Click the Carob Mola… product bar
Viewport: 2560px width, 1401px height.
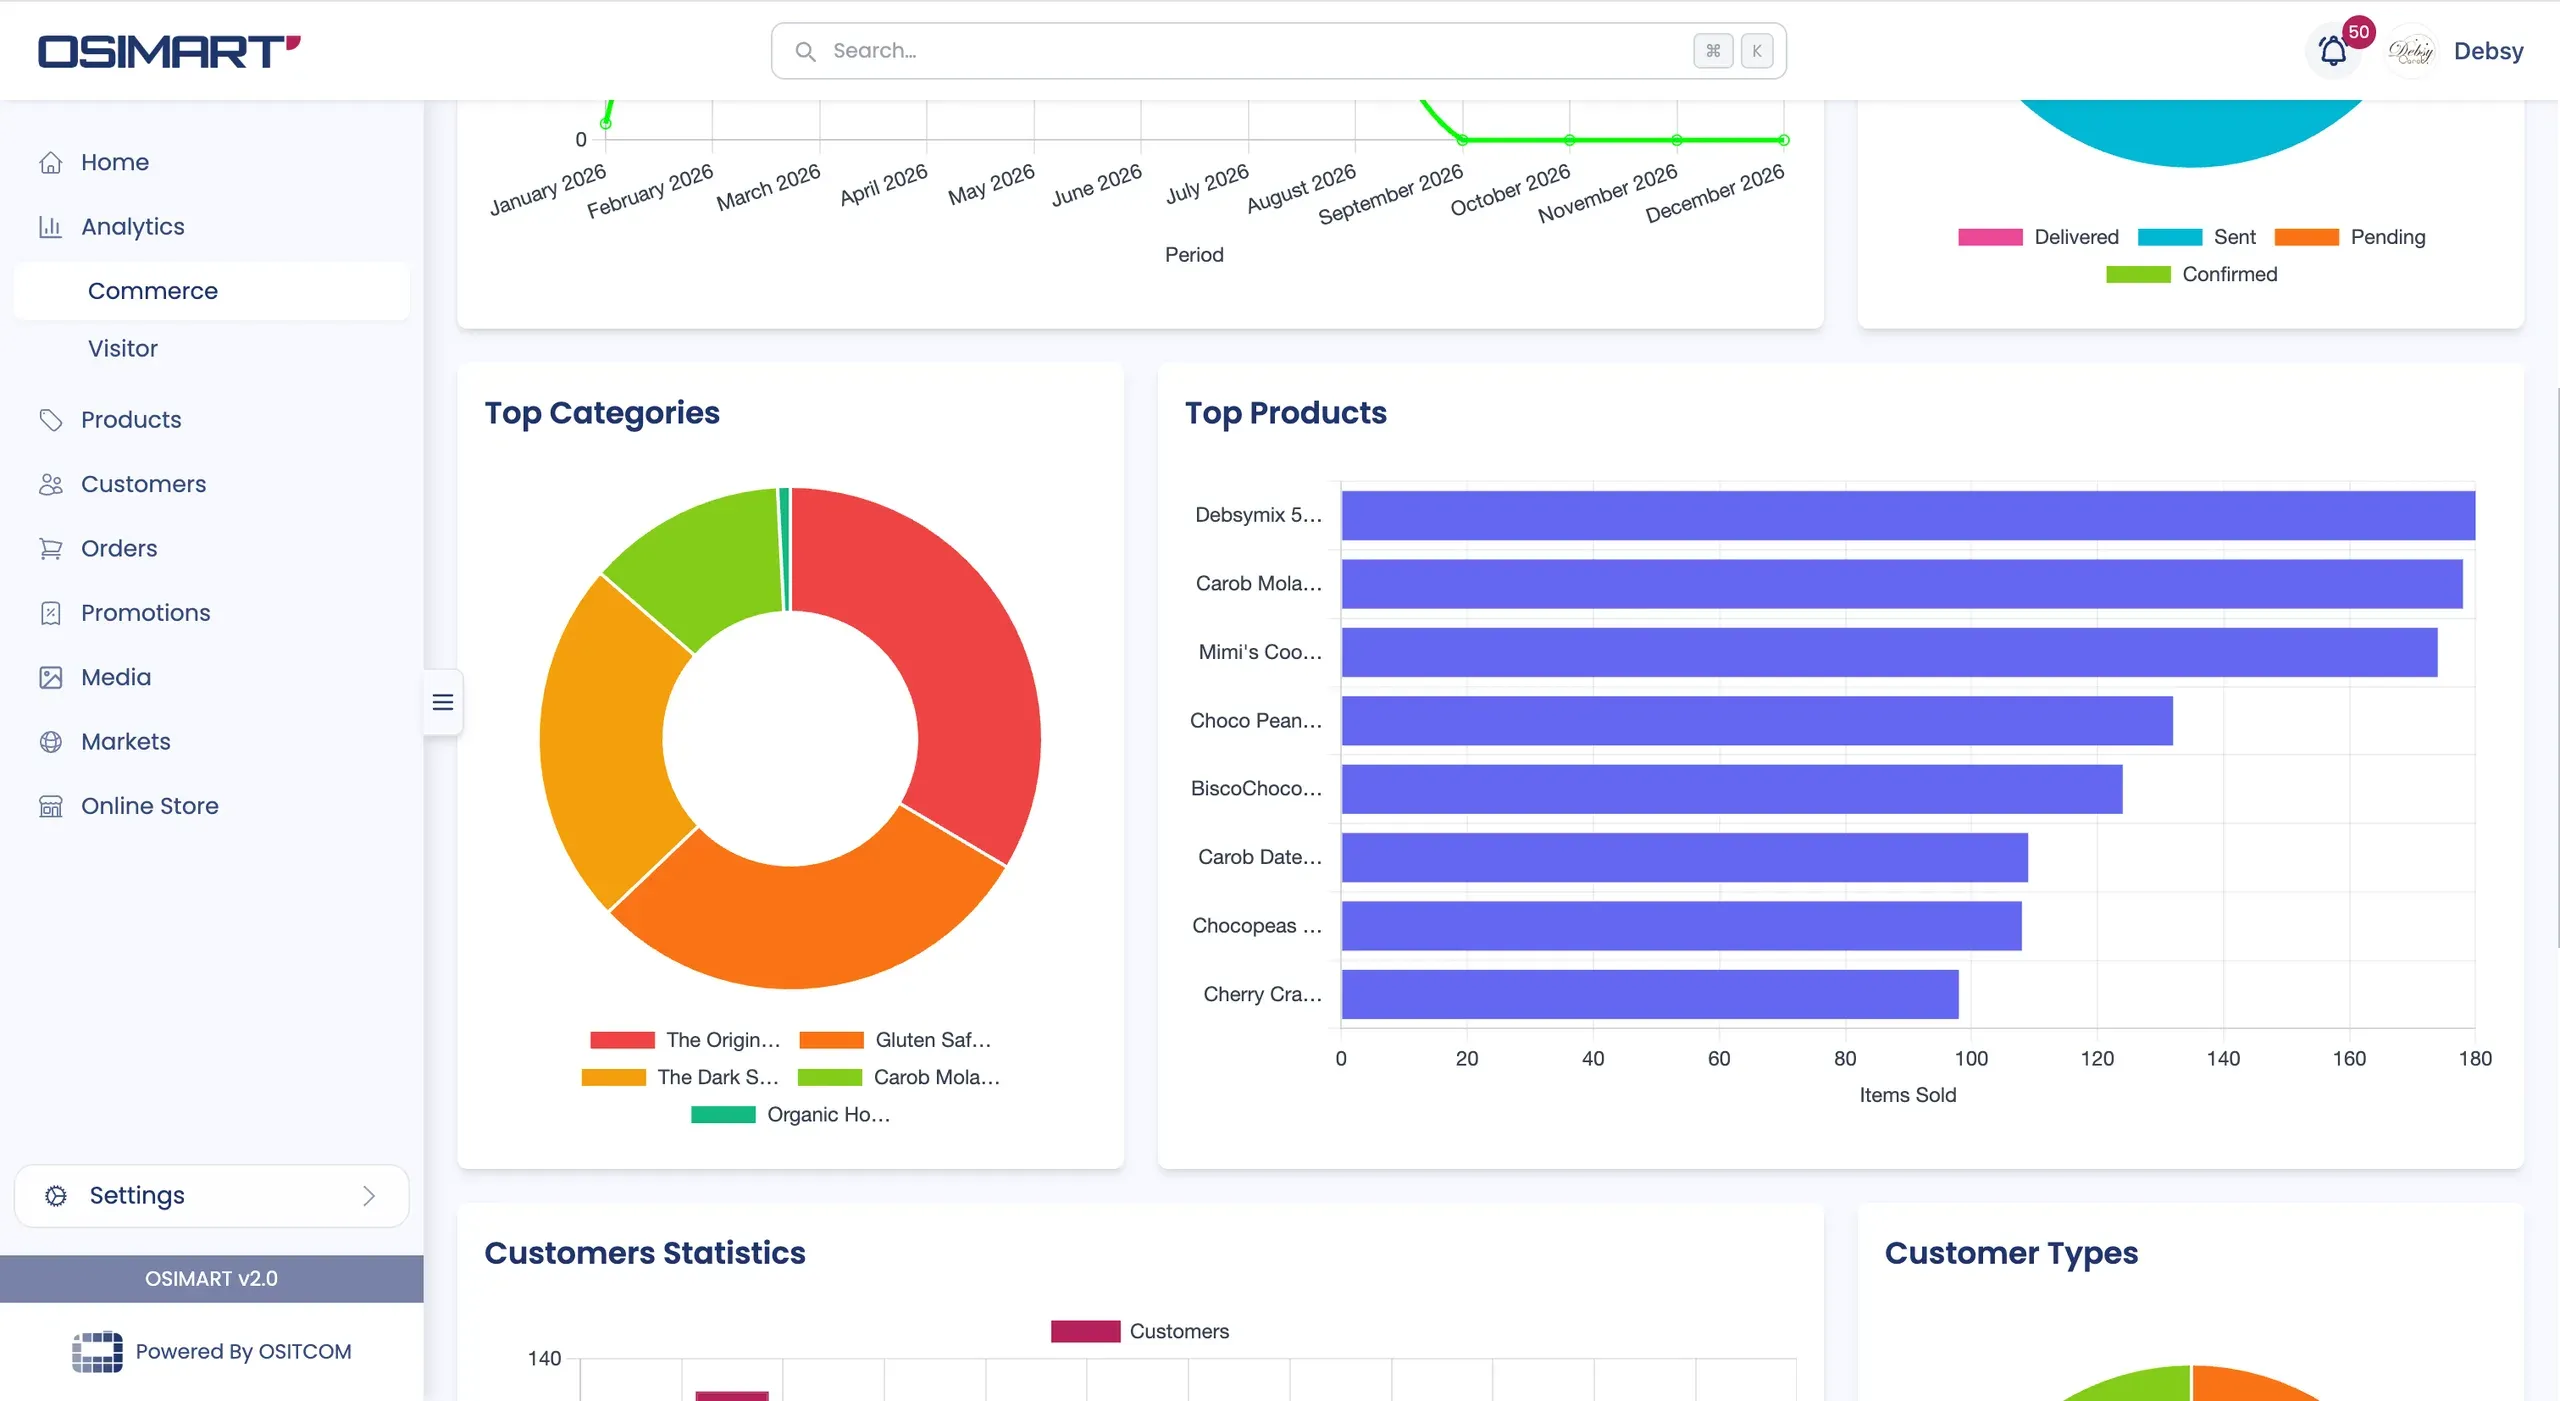coord(1902,584)
